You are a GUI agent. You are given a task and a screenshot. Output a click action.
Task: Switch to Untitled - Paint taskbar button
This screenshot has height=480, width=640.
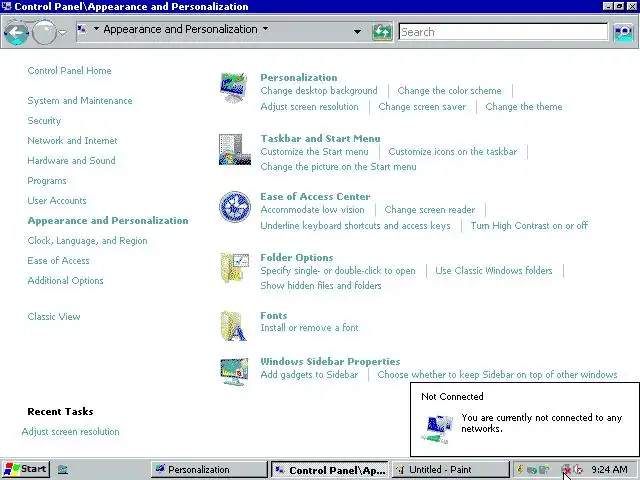[x=450, y=470]
